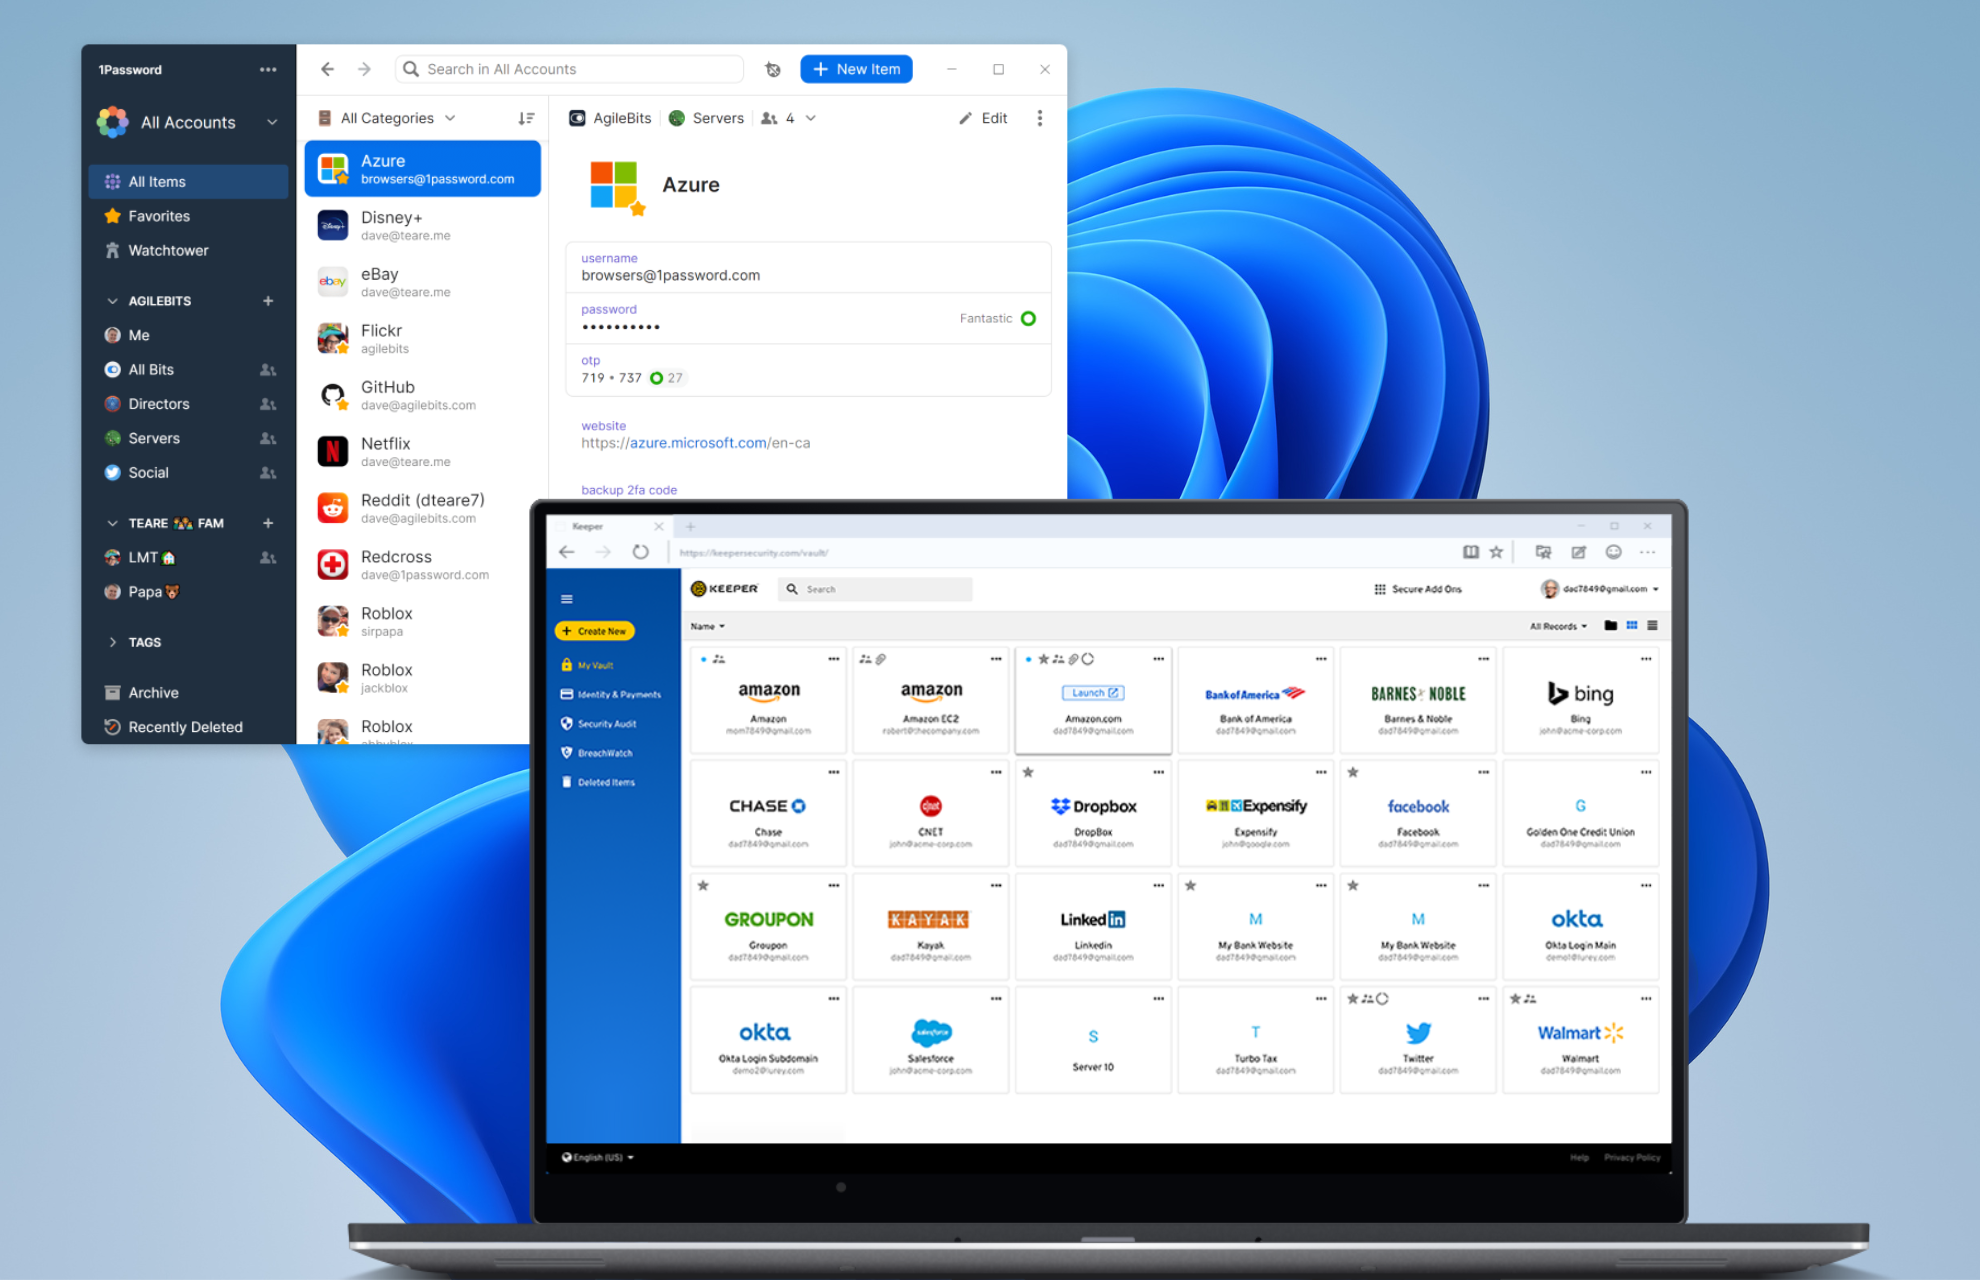Select All Items in the 1Password sidebar

[x=188, y=181]
